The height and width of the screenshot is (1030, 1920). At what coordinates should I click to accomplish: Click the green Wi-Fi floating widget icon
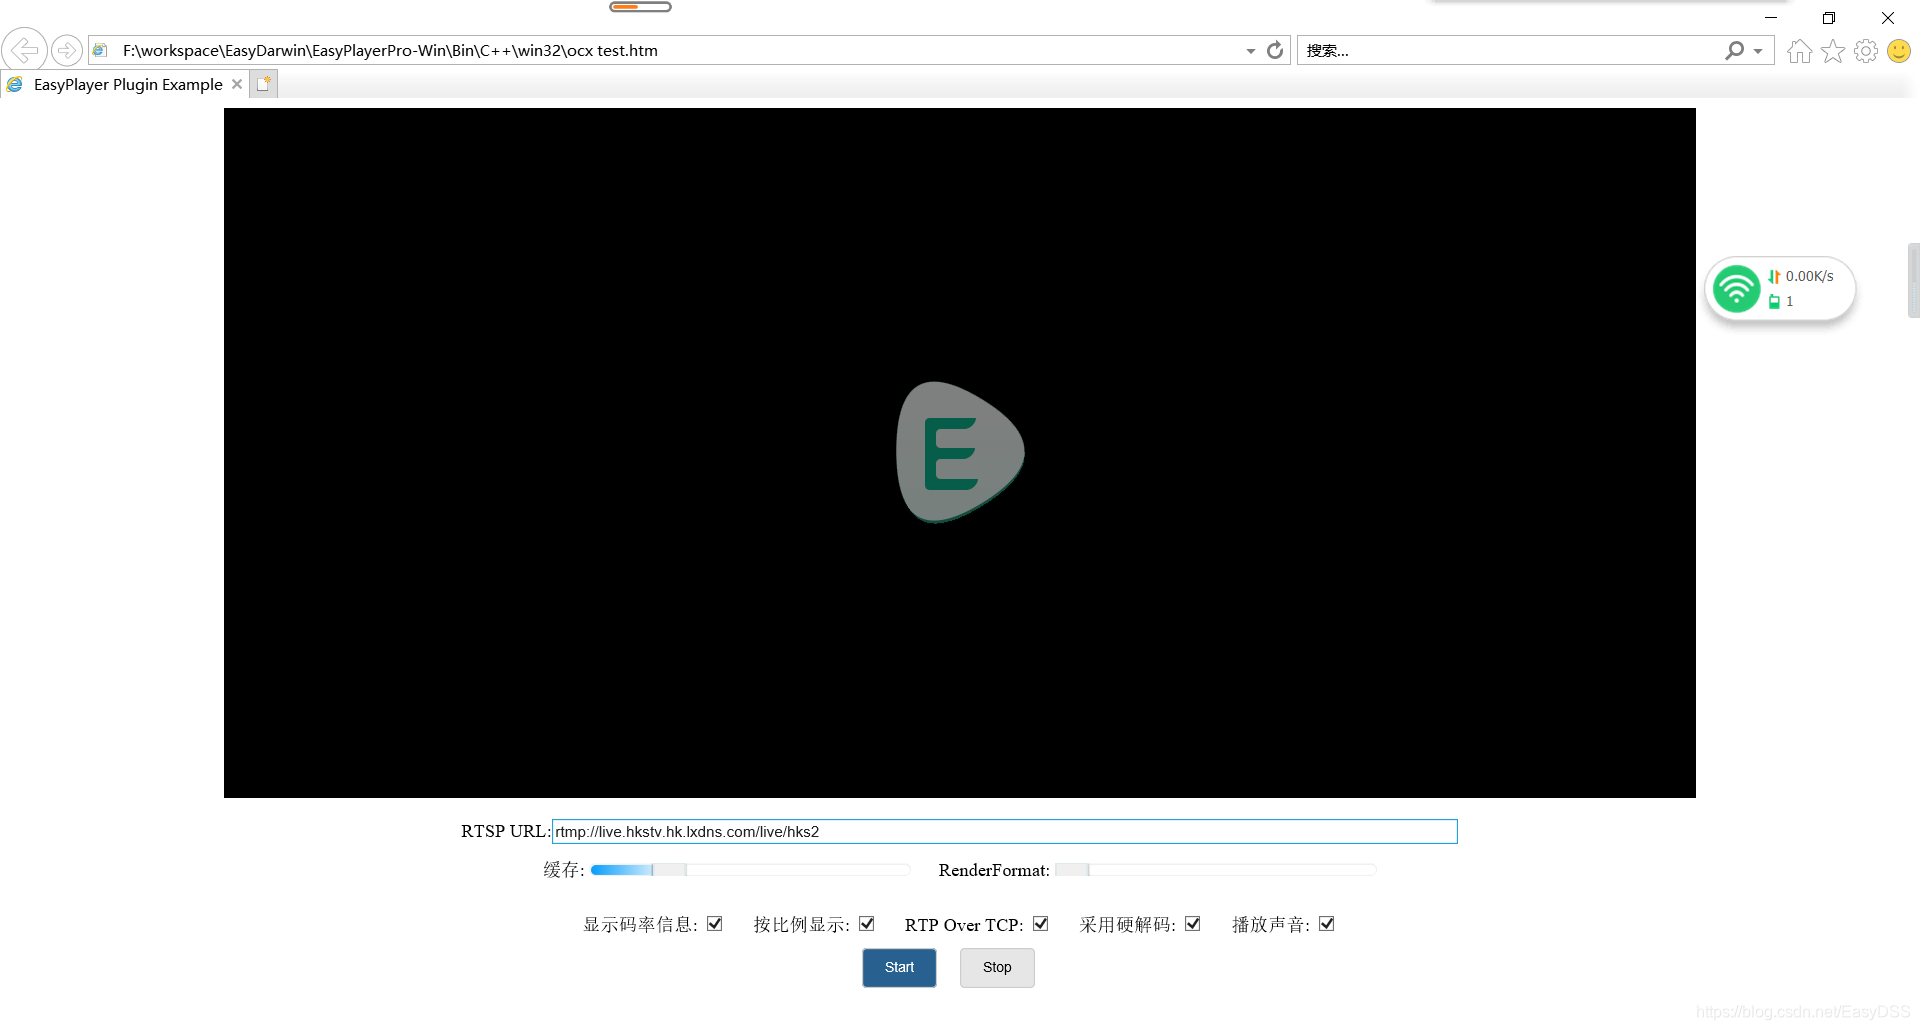click(x=1736, y=289)
